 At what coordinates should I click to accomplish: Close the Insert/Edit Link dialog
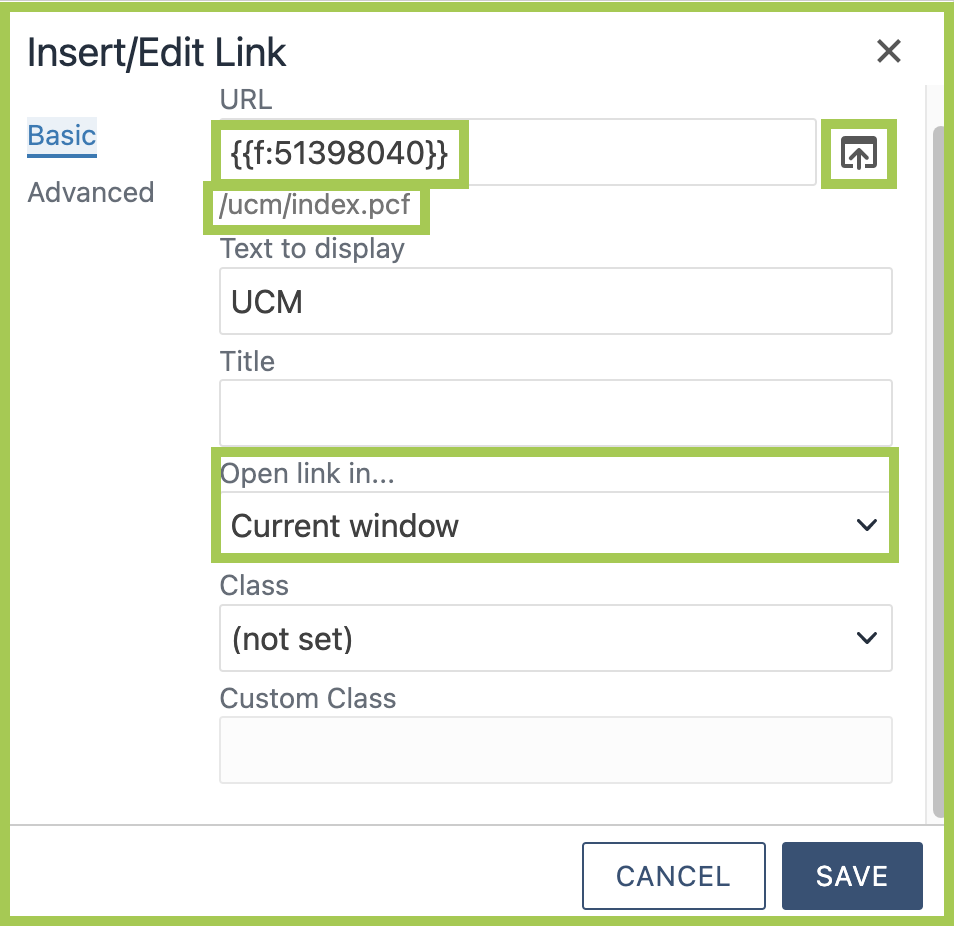[888, 51]
